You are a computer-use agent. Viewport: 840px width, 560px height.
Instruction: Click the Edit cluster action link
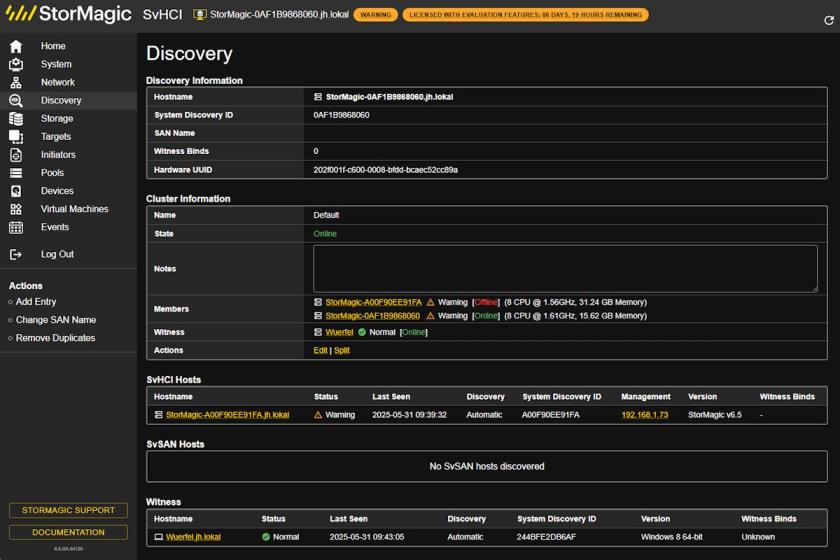point(320,350)
